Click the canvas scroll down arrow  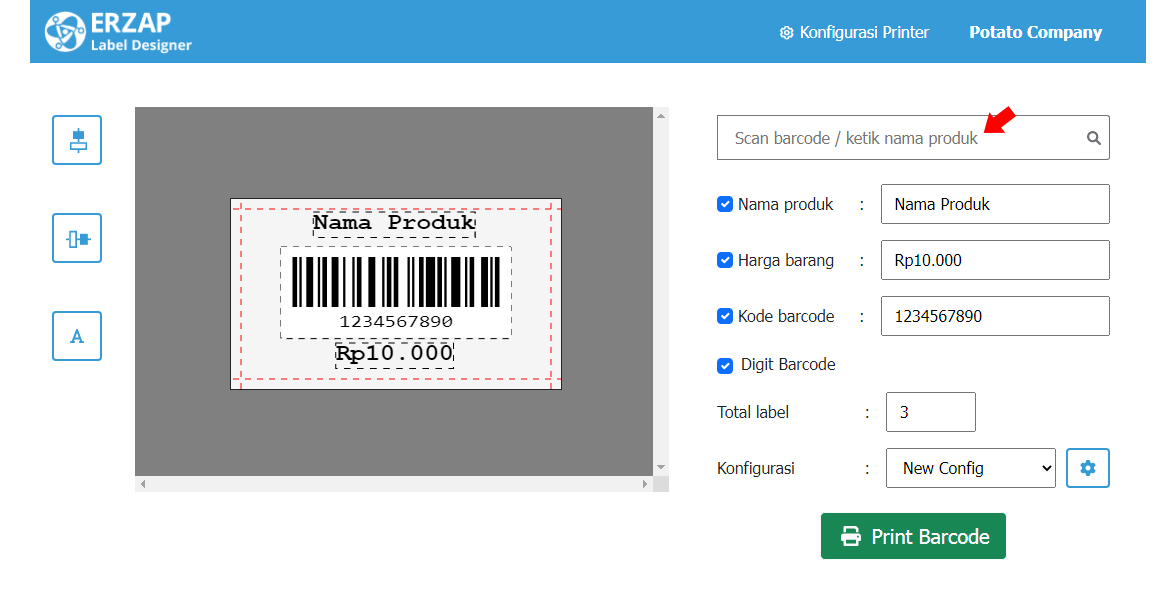[x=661, y=467]
